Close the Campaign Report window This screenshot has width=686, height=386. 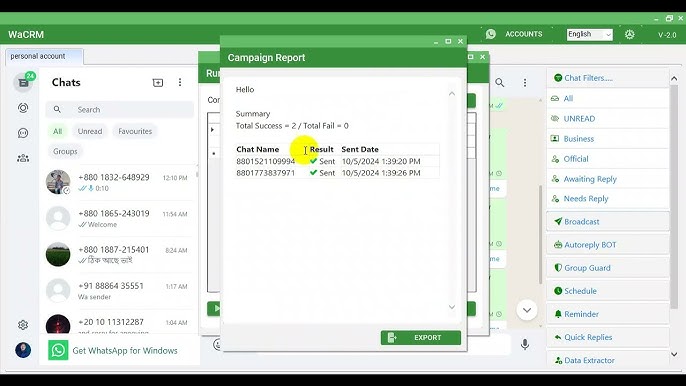click(x=460, y=41)
